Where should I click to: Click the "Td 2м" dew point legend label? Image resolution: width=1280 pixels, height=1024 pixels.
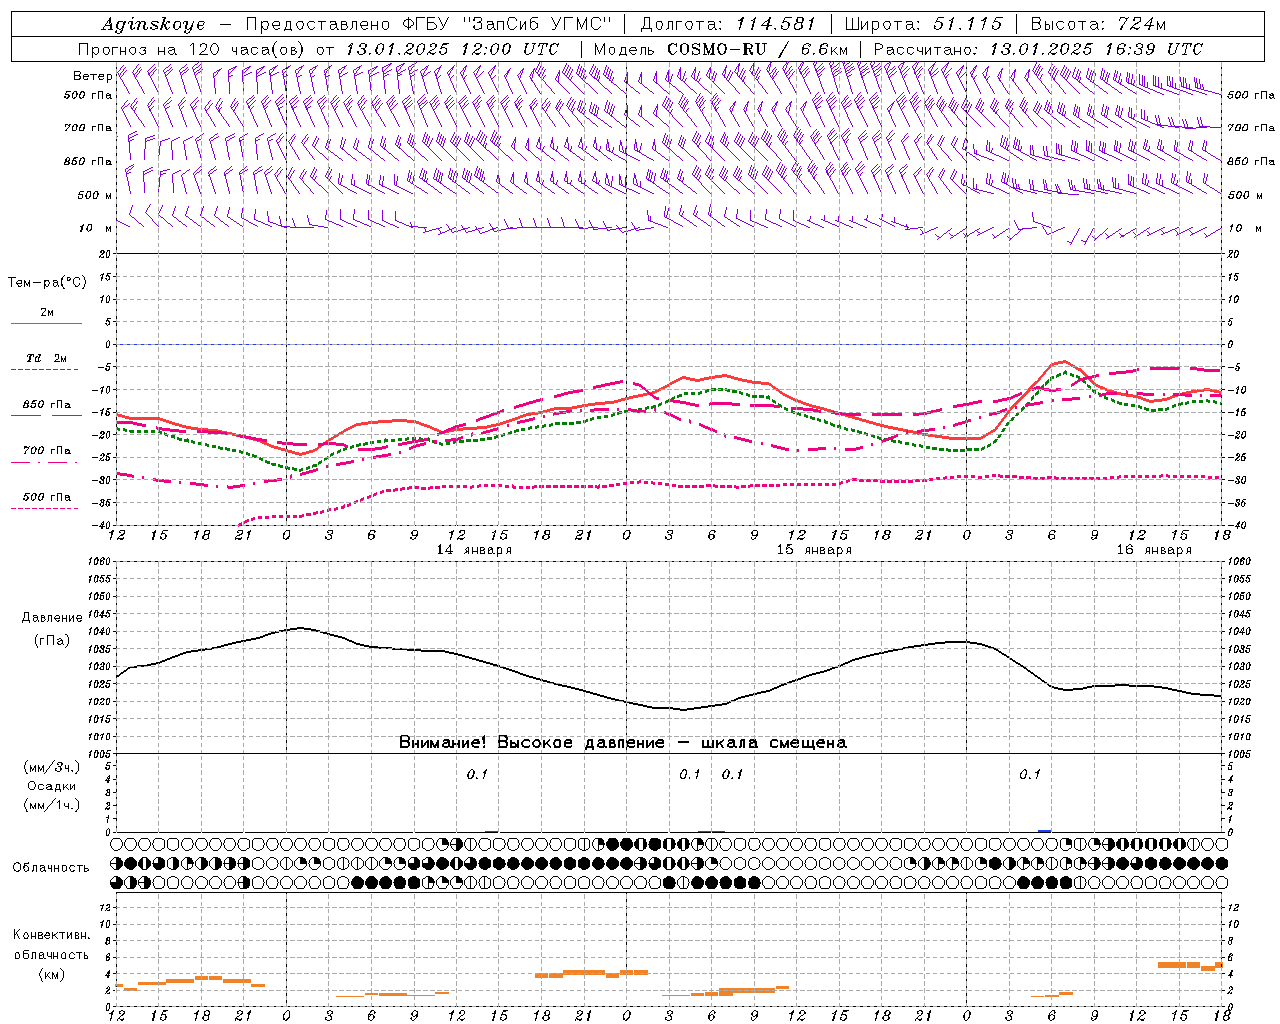[46, 358]
